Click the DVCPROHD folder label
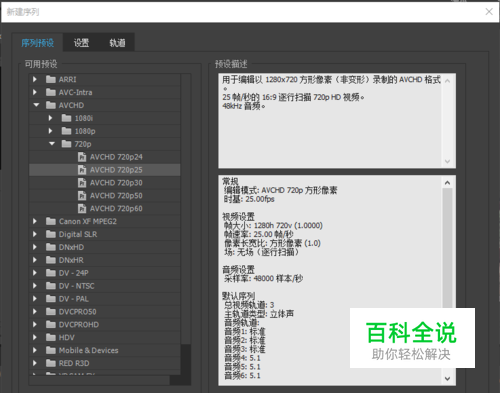500x393 pixels. pos(79,325)
